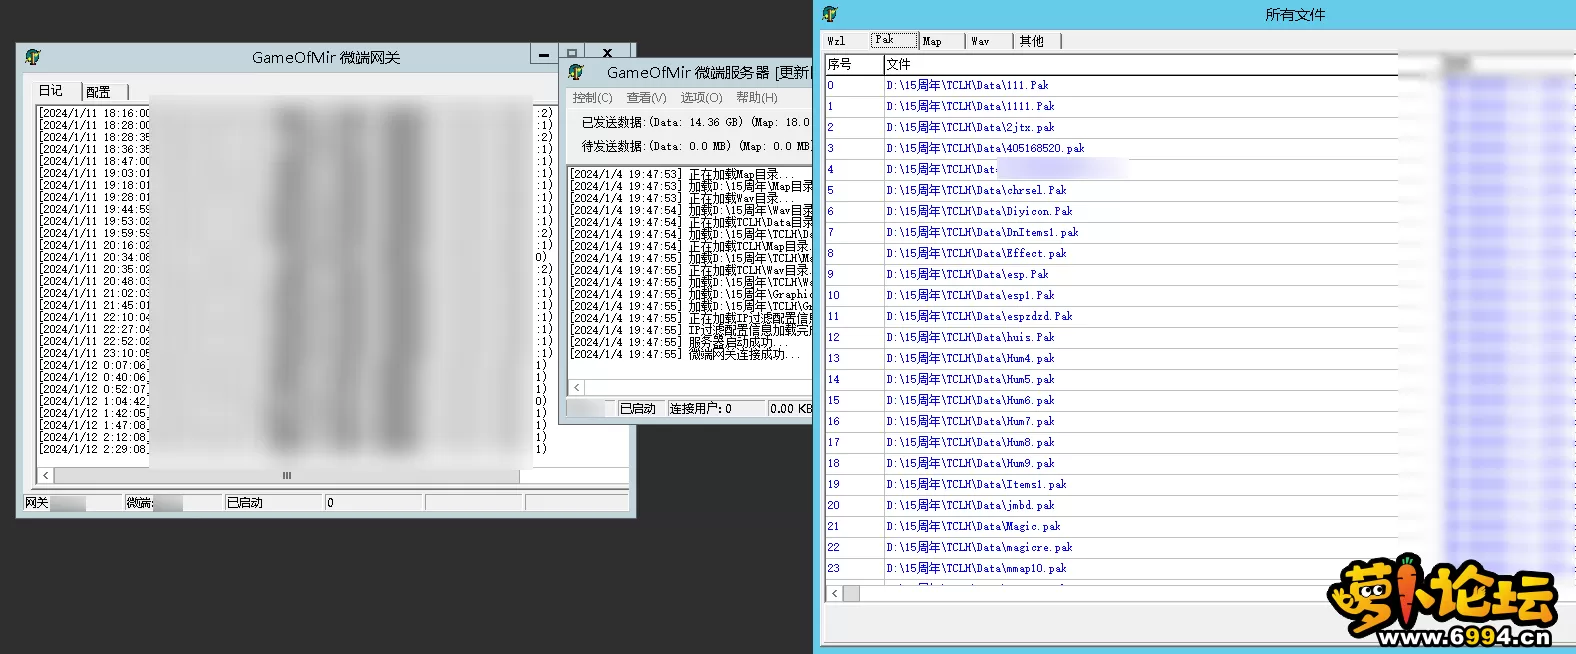
Task: Open the 查看(V) menu
Action: coord(646,97)
